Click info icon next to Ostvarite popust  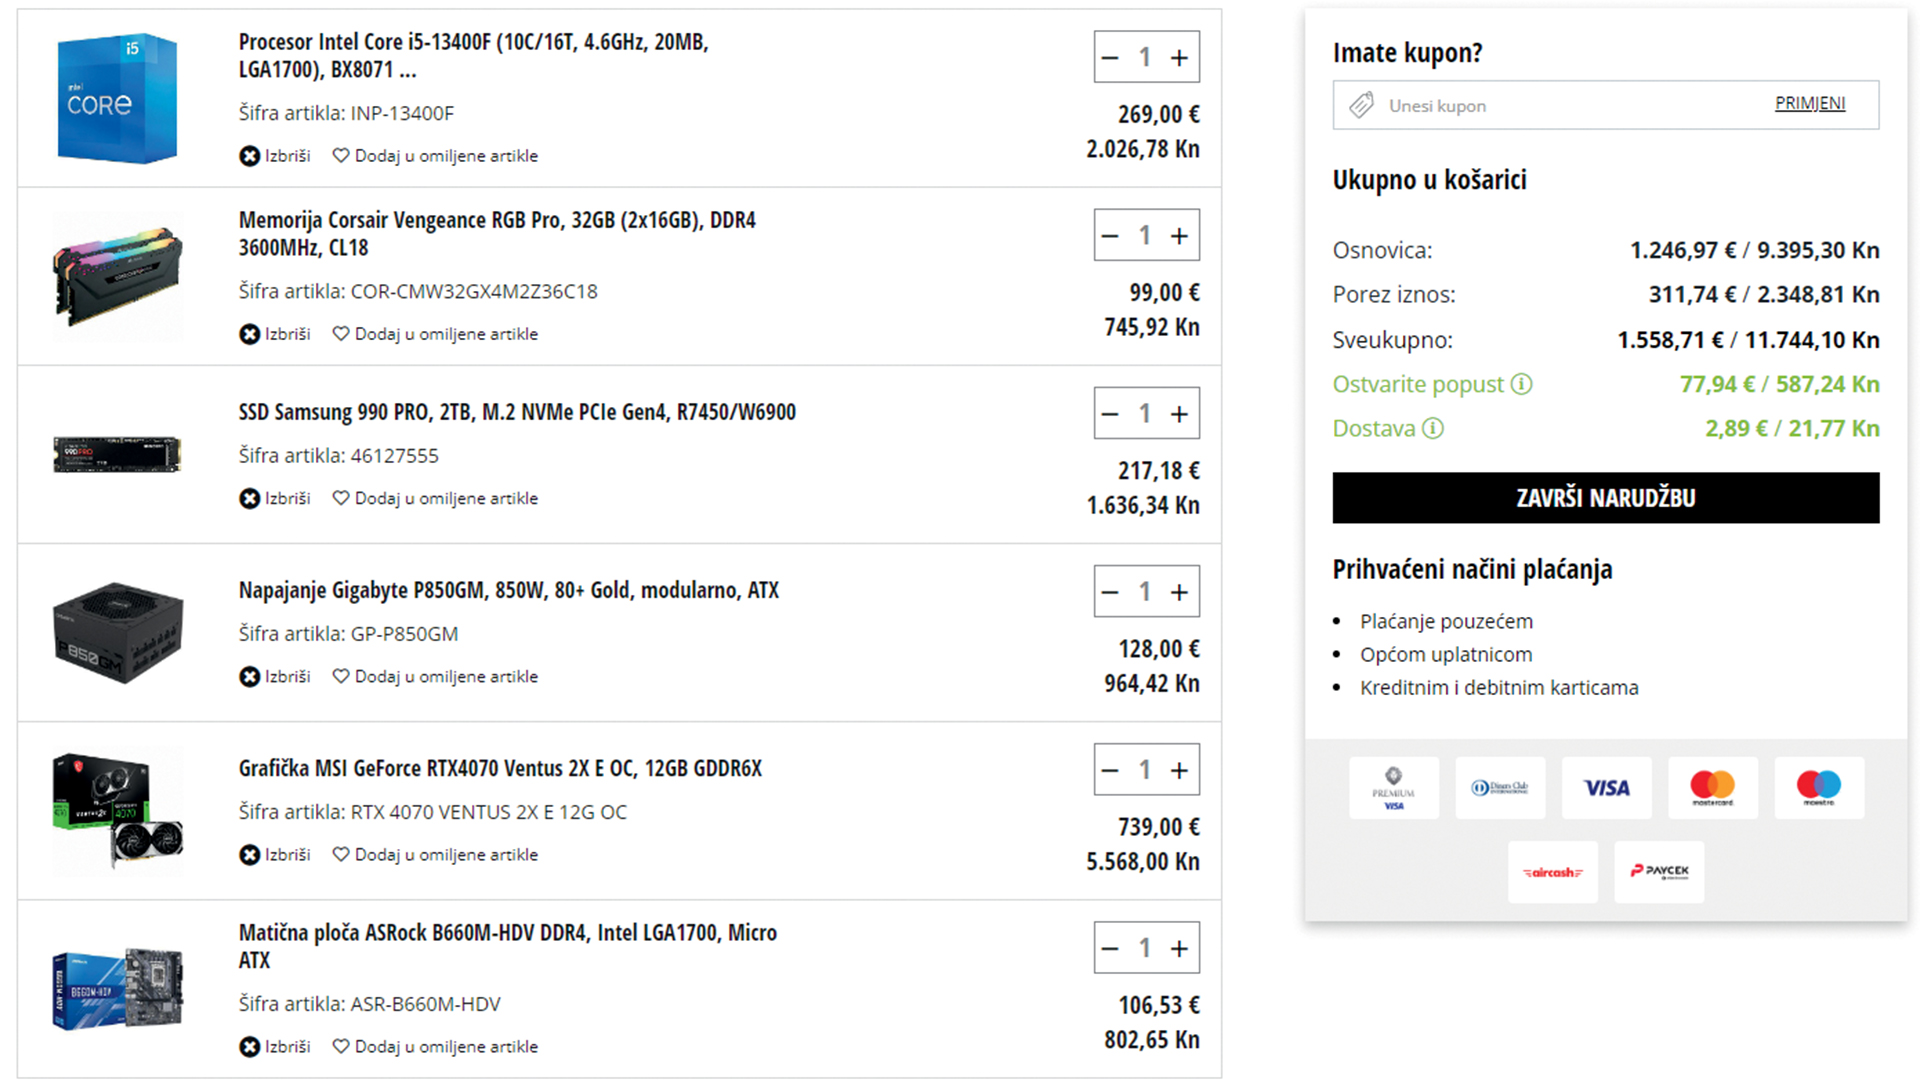1521,384
